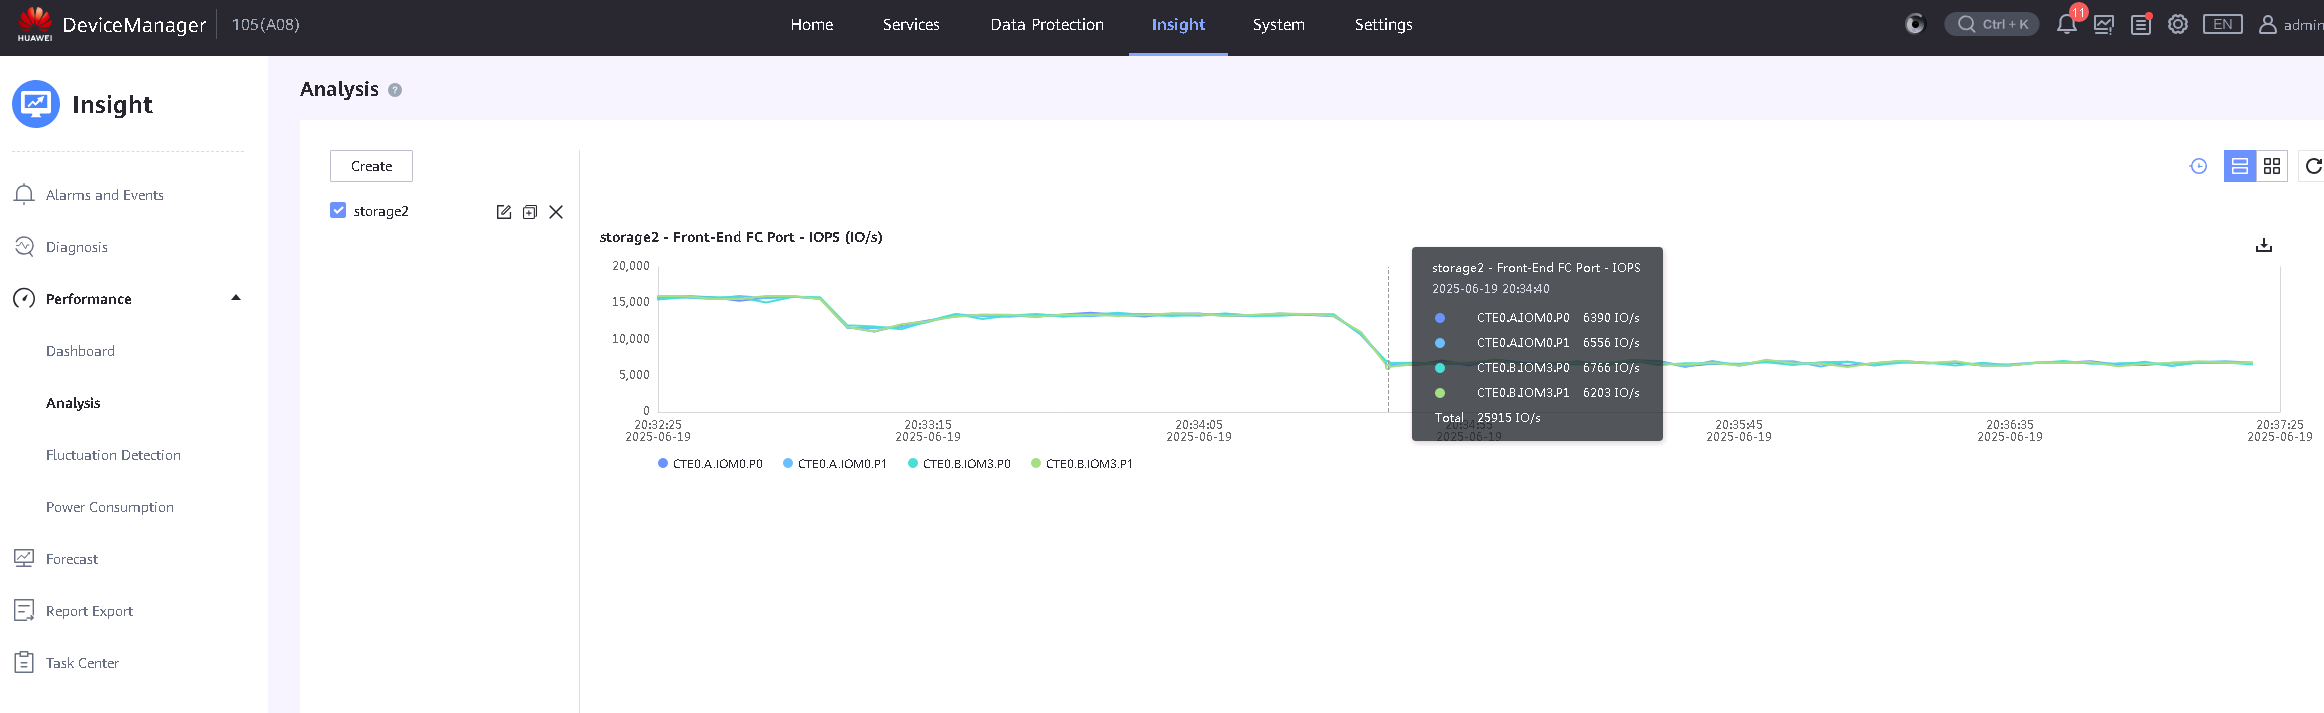
Task: Click the copy icon next to storage2
Action: point(530,212)
